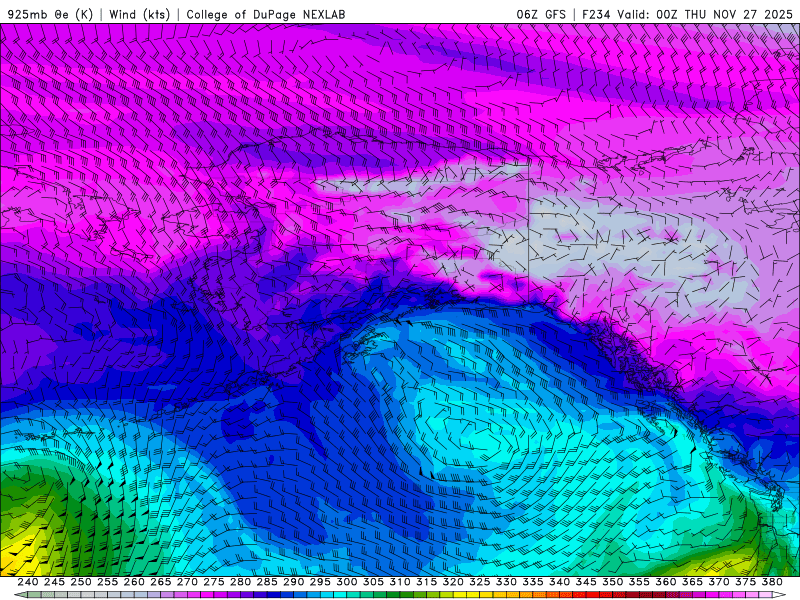Viewport: 800px width, 600px height.
Task: Click the 270 value on the color scale
Action: tap(187, 582)
